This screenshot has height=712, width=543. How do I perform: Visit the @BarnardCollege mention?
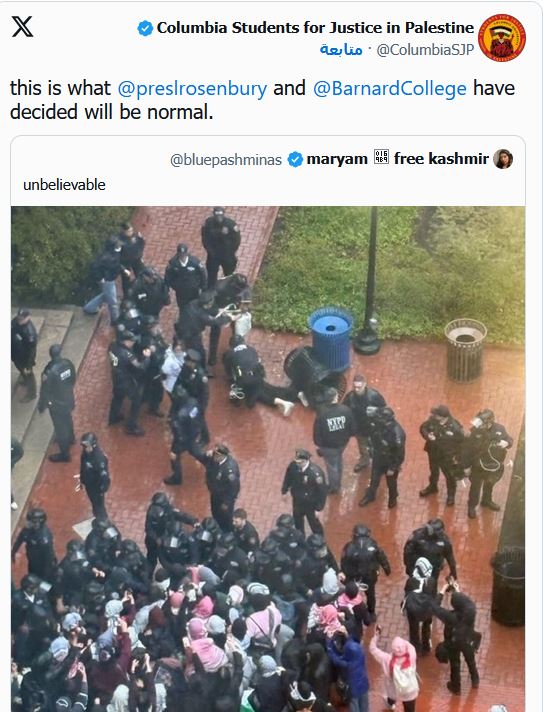390,89
